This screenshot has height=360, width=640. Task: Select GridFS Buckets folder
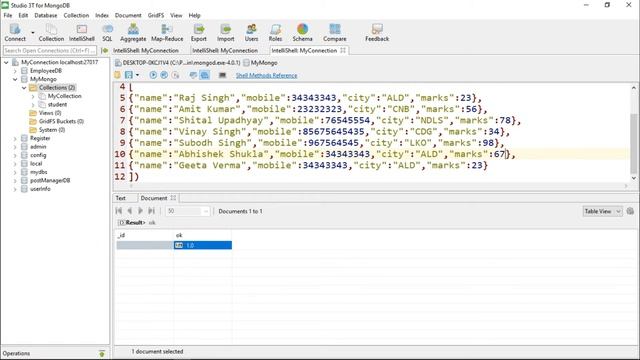pos(61,122)
